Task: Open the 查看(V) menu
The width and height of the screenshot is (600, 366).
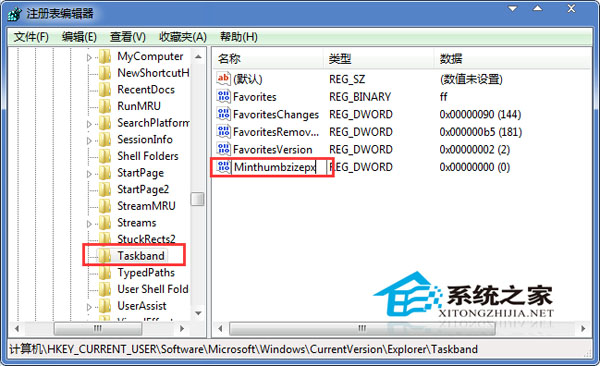Action: [x=128, y=37]
